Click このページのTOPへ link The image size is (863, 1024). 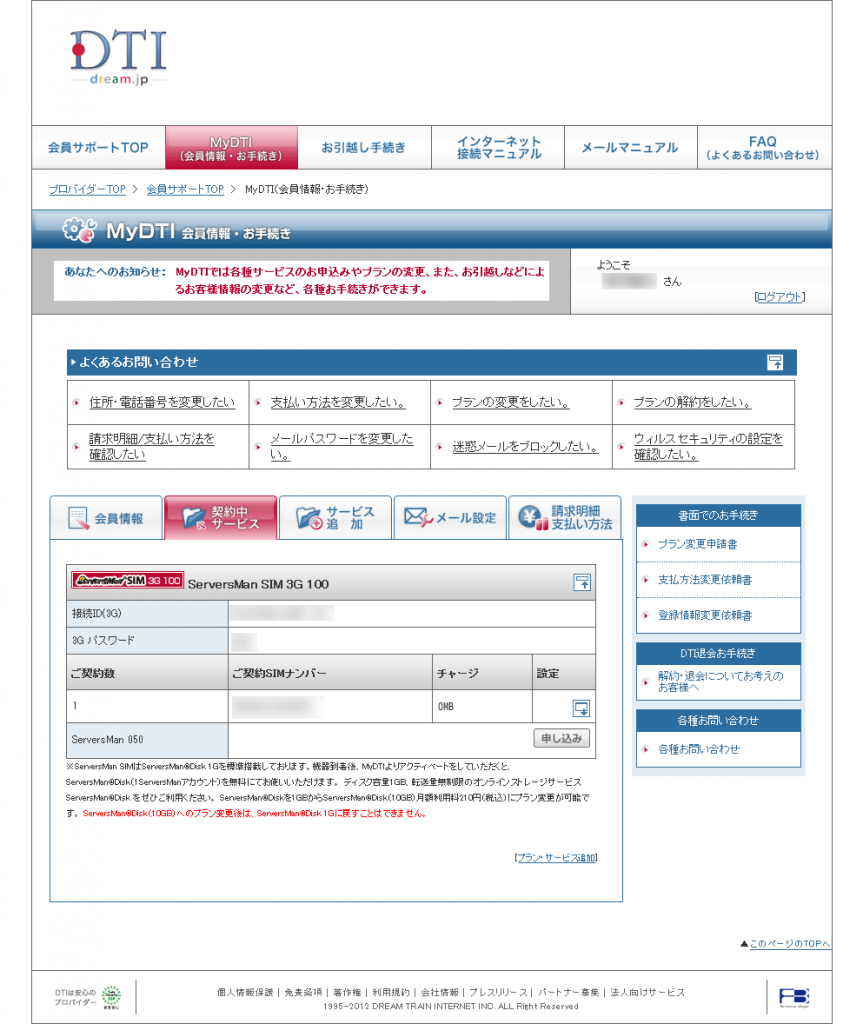tap(789, 944)
